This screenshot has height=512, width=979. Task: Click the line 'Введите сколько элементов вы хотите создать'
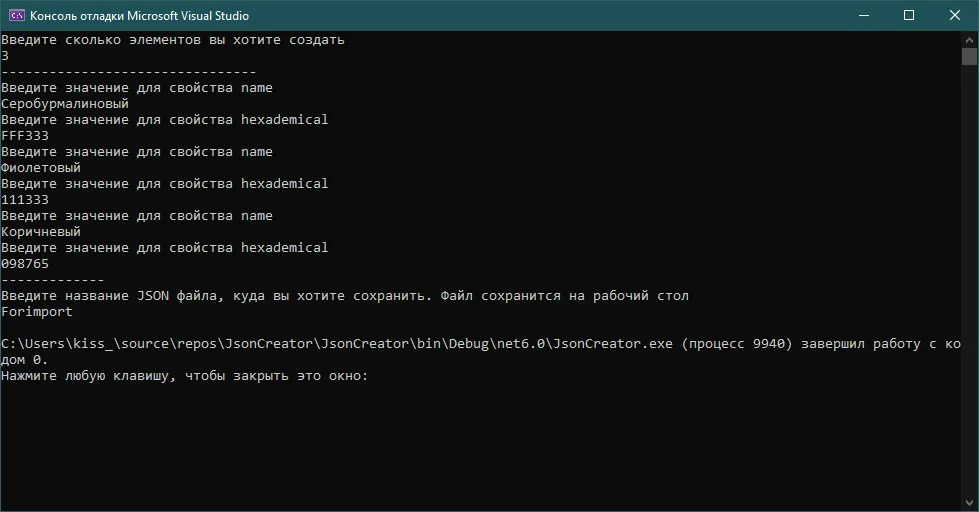click(173, 40)
